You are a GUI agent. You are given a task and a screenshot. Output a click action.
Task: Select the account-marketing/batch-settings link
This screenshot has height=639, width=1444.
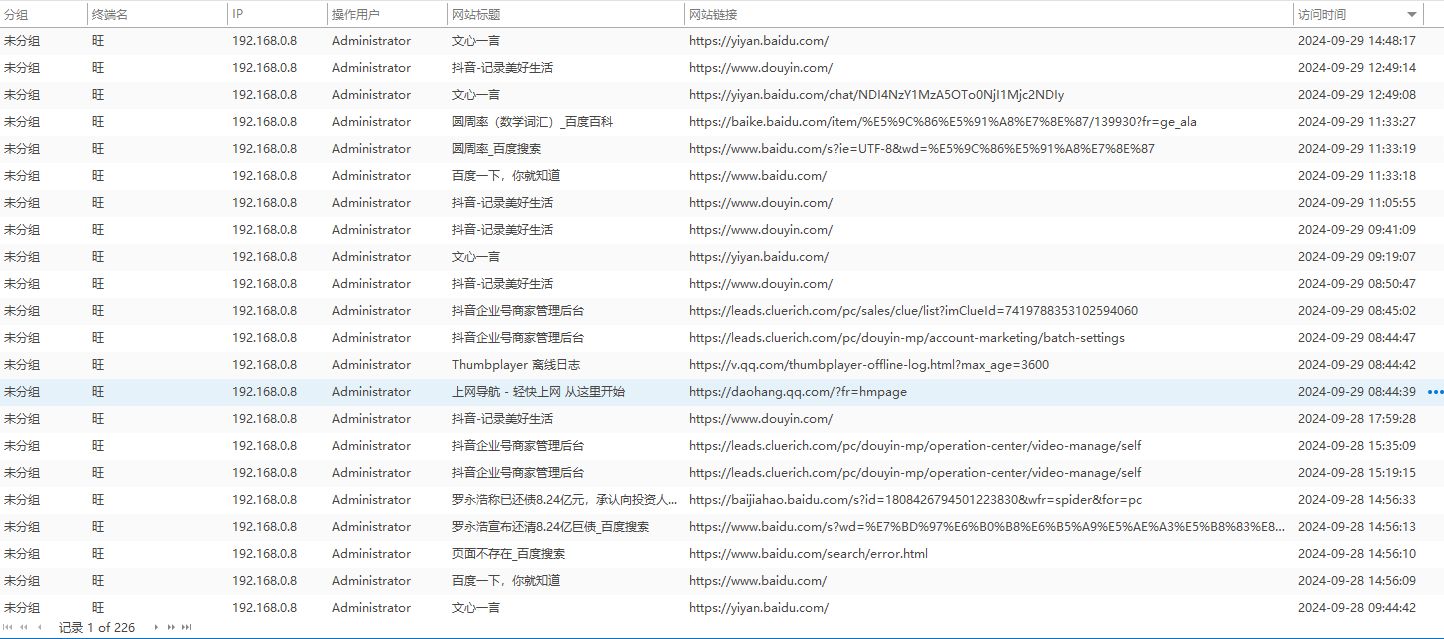[x=907, y=338]
